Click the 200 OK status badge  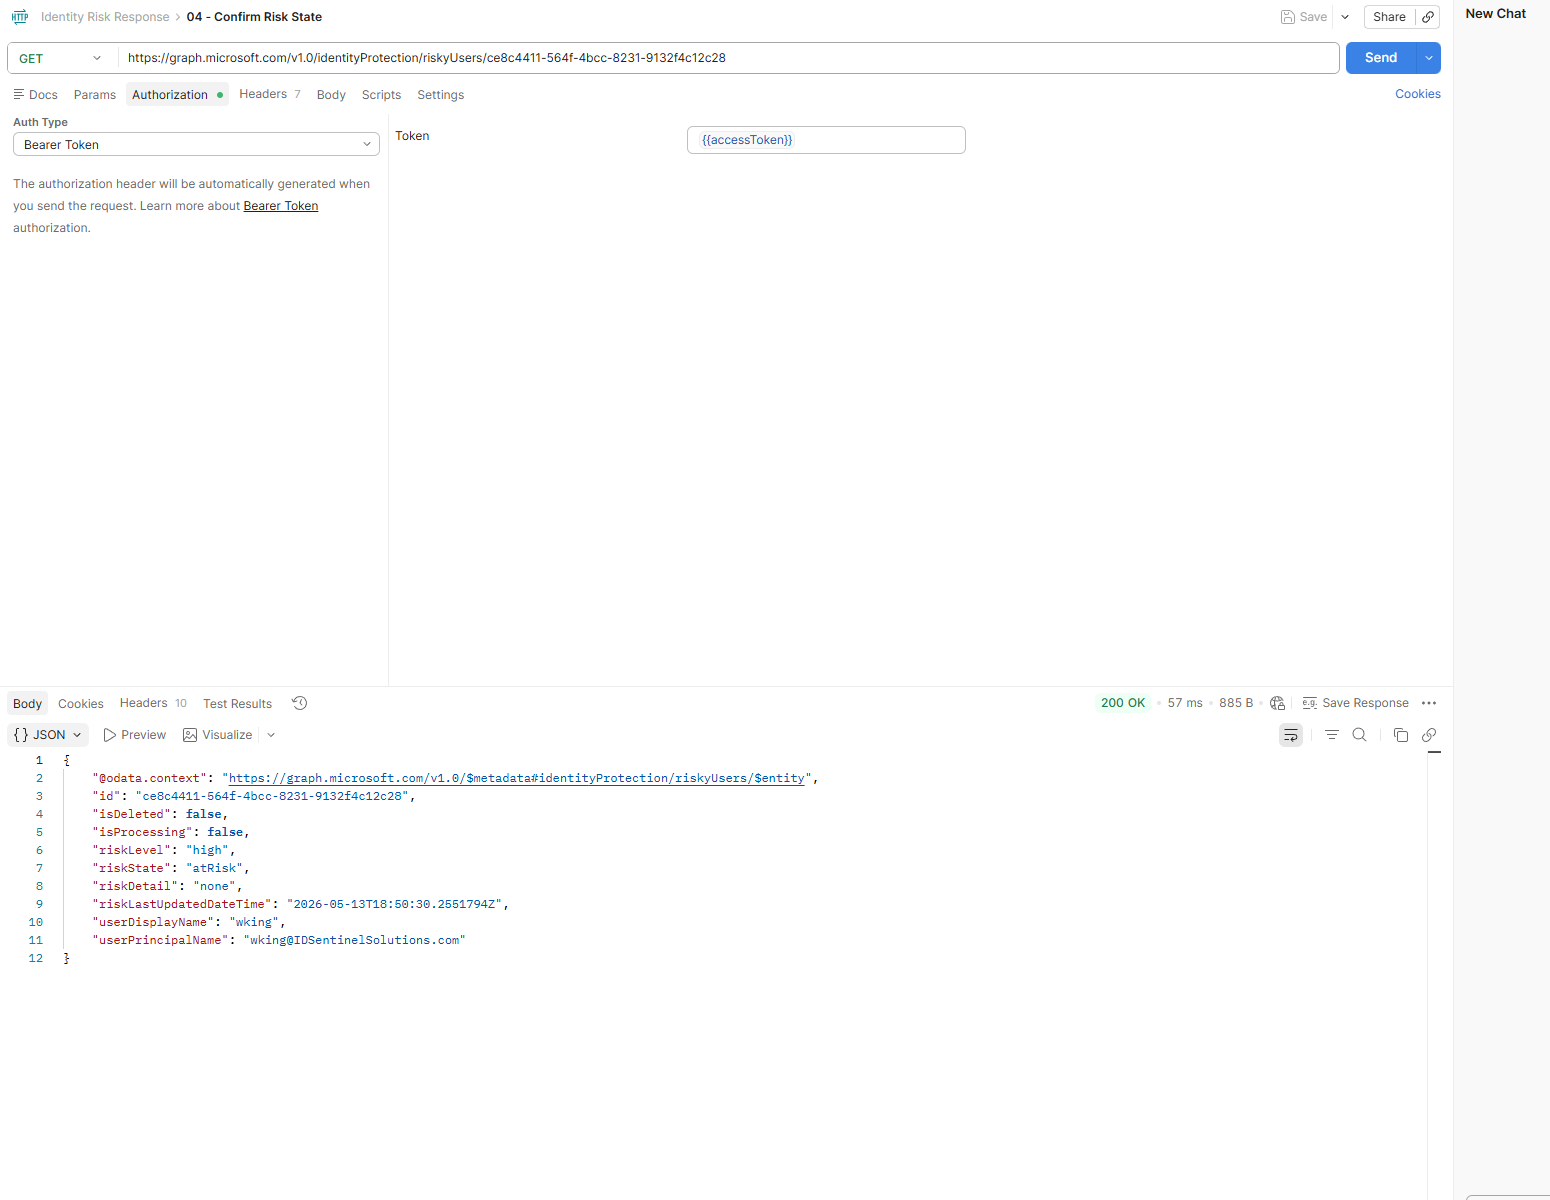[1123, 703]
